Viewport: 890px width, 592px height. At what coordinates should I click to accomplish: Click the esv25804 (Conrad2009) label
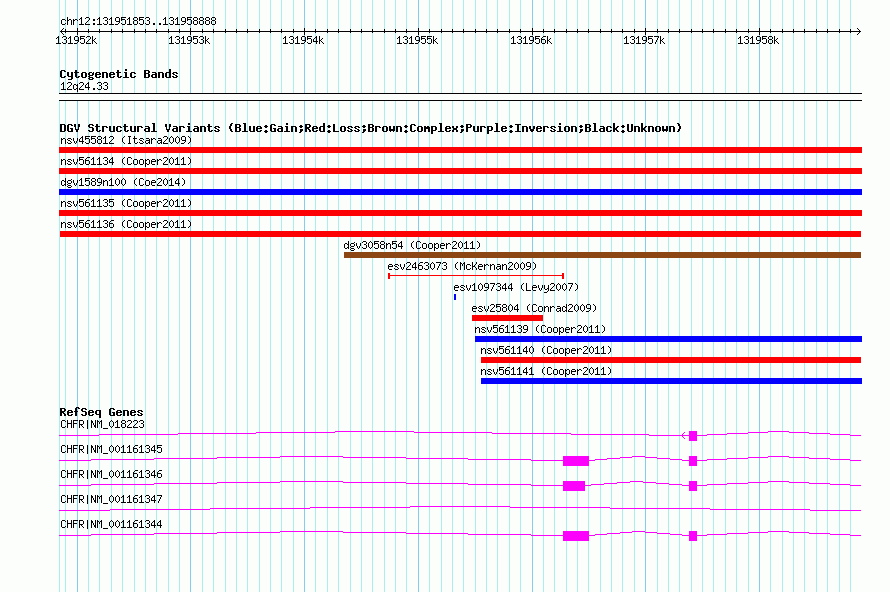[x=534, y=308]
